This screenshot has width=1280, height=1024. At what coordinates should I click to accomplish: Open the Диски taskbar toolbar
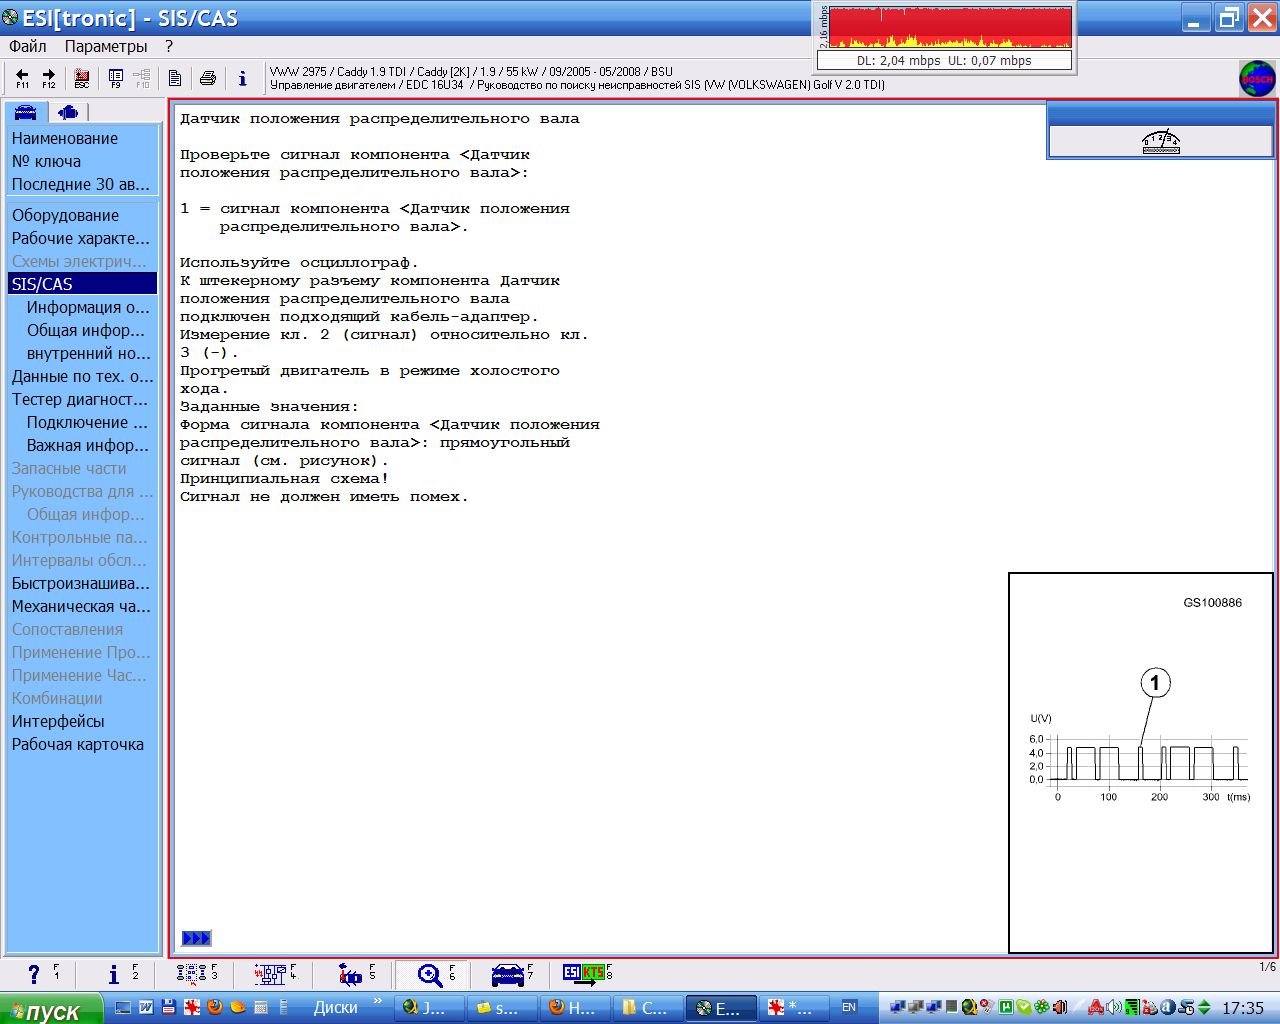tap(335, 1007)
